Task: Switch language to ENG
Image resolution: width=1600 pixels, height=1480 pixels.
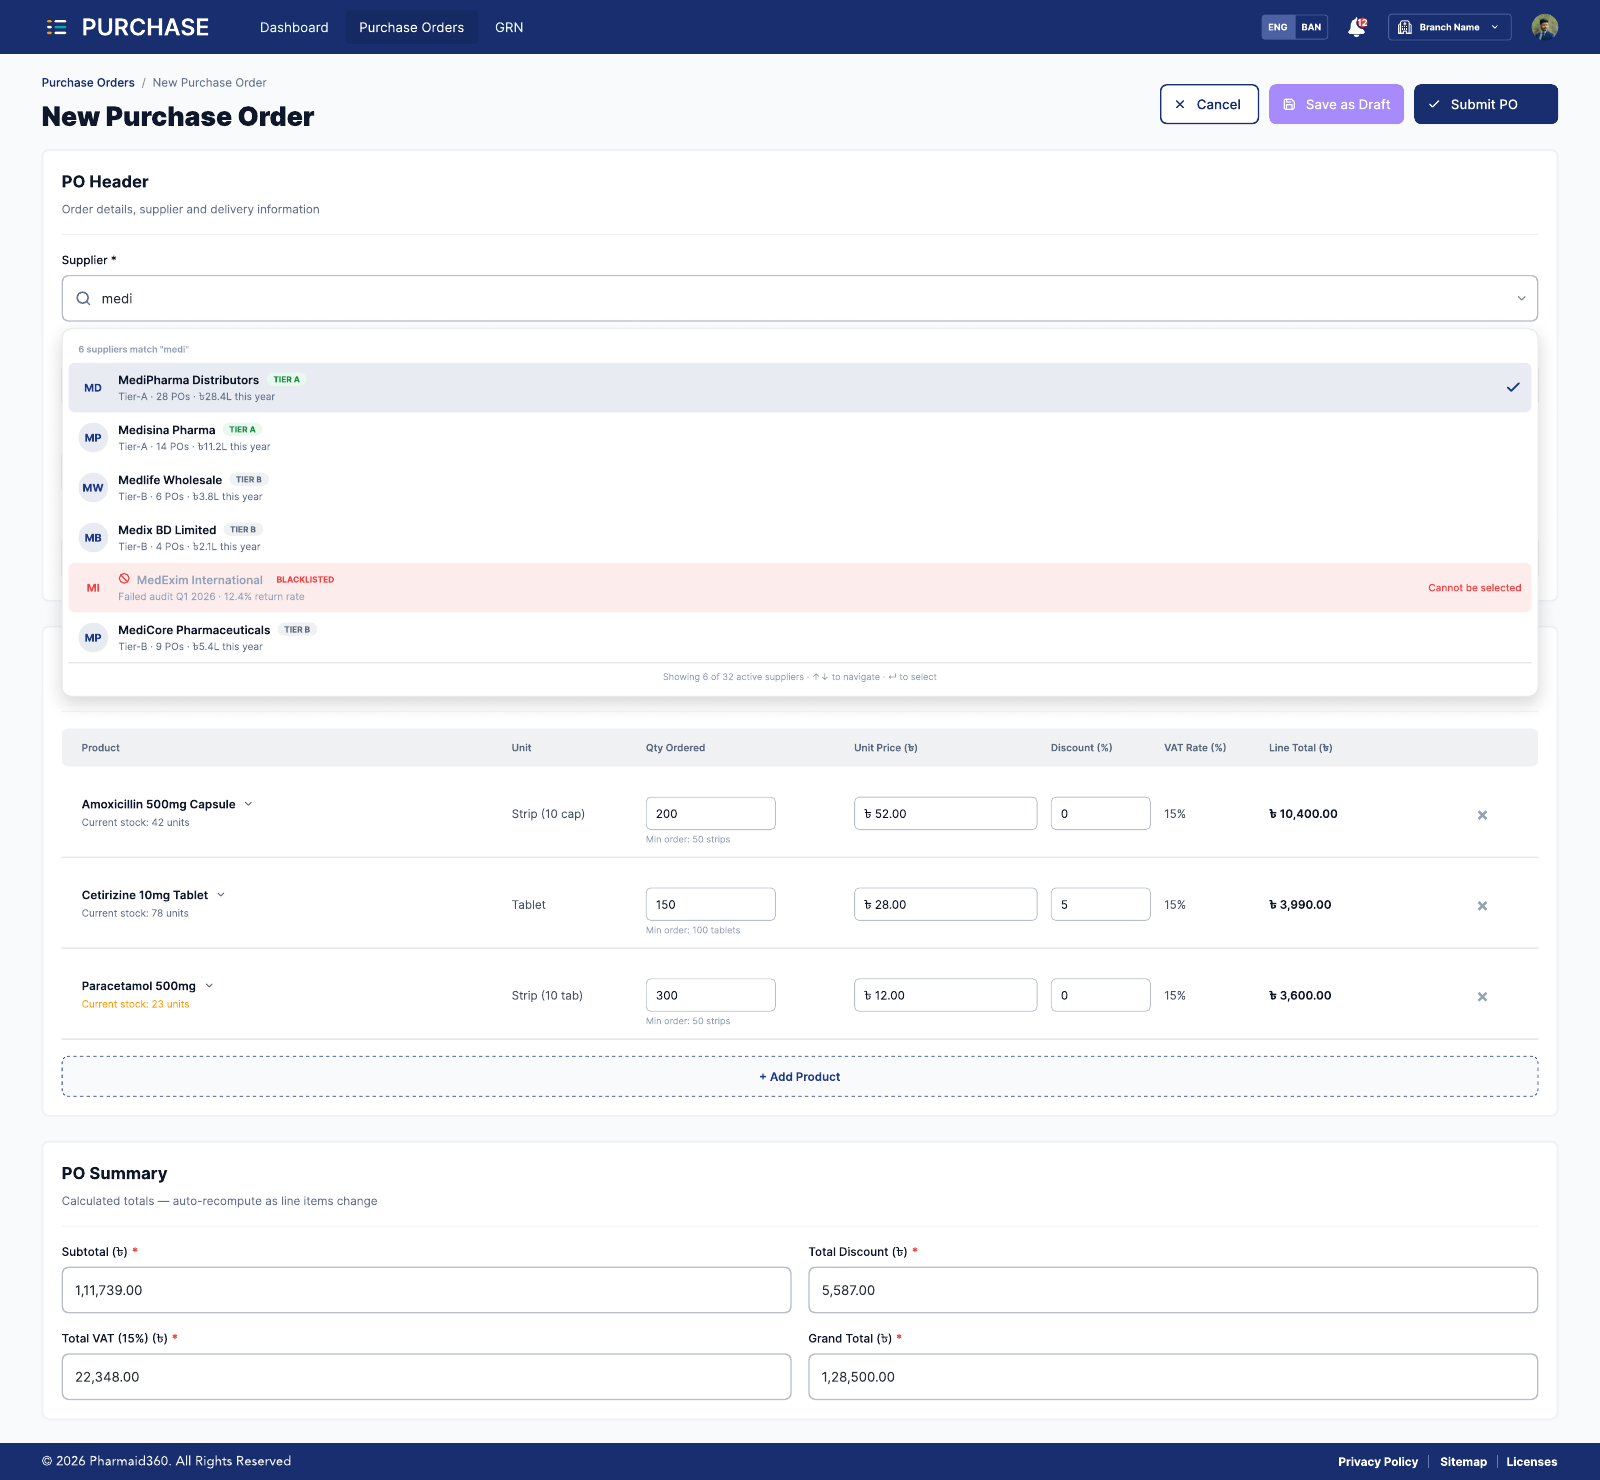Action: click(1278, 27)
